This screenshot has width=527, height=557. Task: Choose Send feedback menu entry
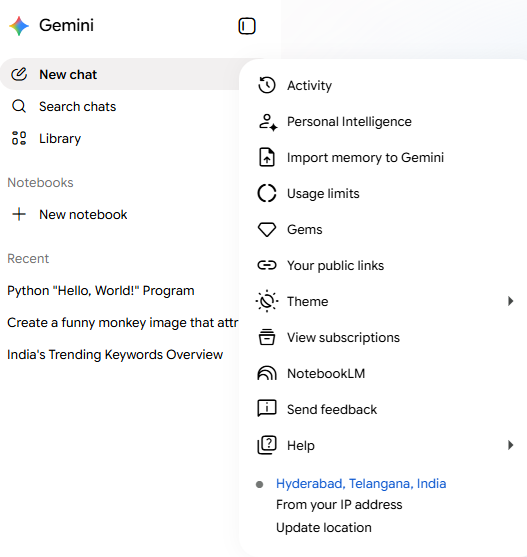pyautogui.click(x=383, y=409)
